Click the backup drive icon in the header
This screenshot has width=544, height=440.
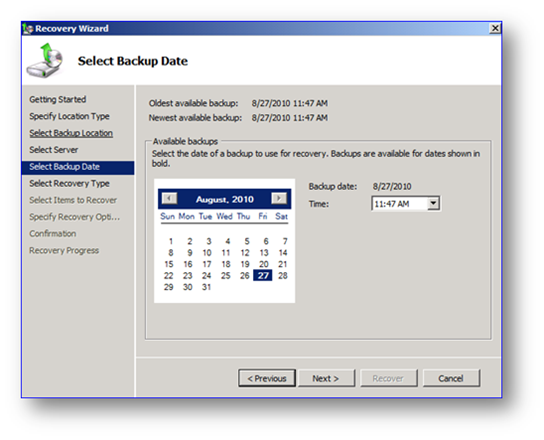pyautogui.click(x=45, y=61)
